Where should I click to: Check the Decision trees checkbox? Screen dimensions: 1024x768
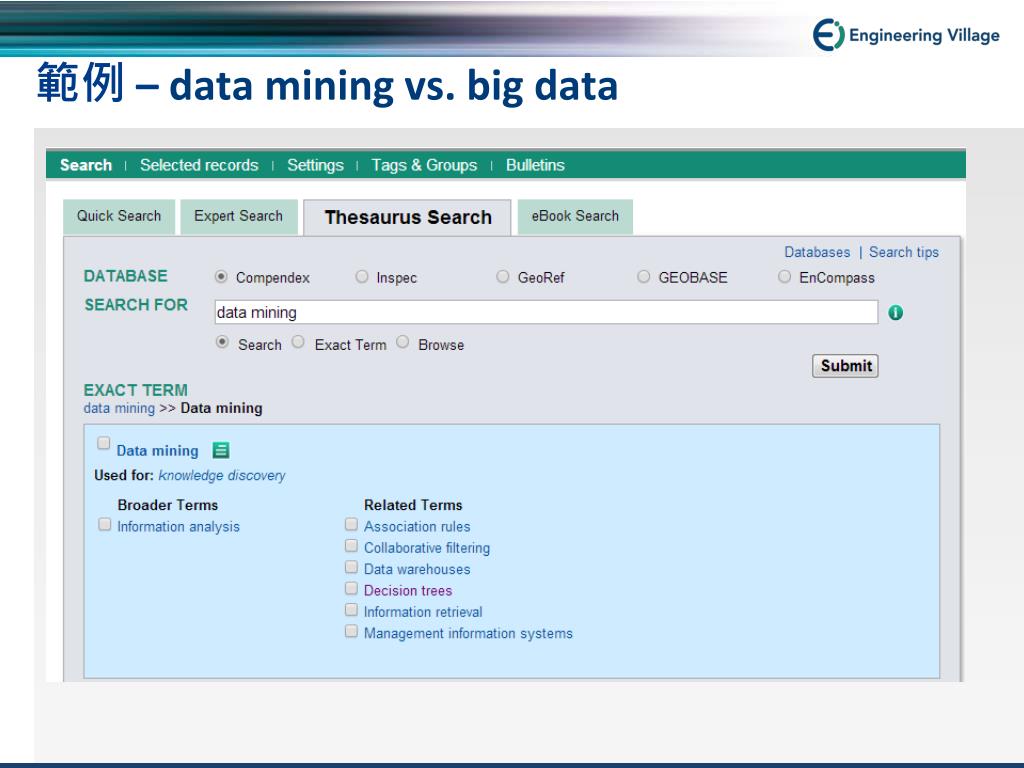(x=351, y=588)
